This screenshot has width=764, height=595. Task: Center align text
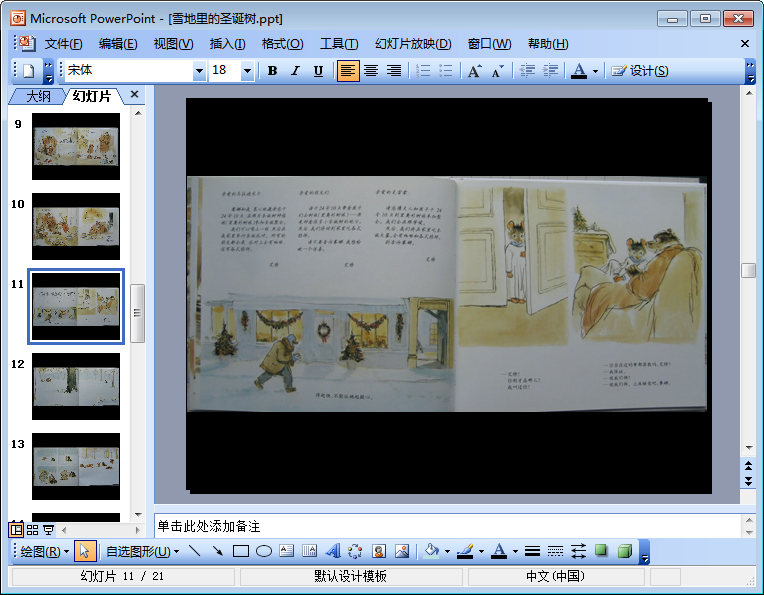(x=371, y=71)
